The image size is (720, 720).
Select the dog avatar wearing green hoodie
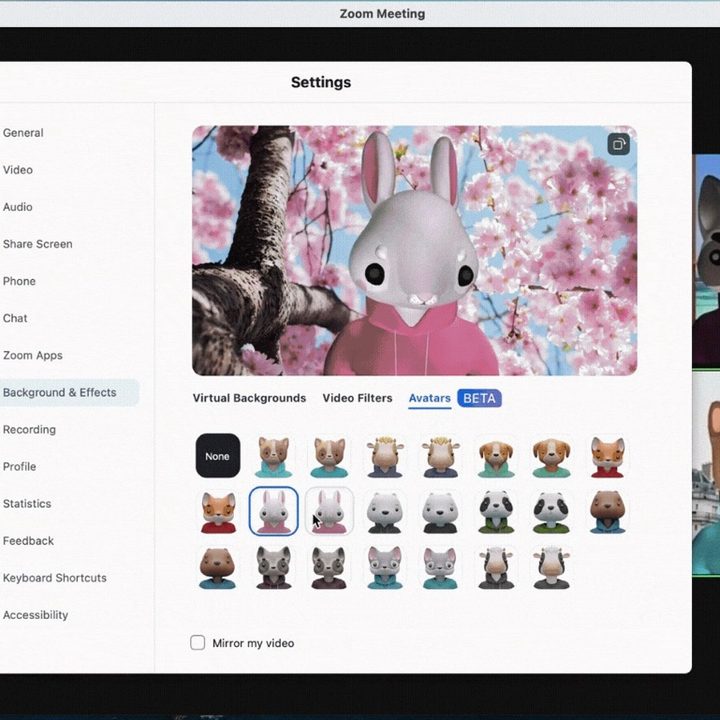pos(496,456)
